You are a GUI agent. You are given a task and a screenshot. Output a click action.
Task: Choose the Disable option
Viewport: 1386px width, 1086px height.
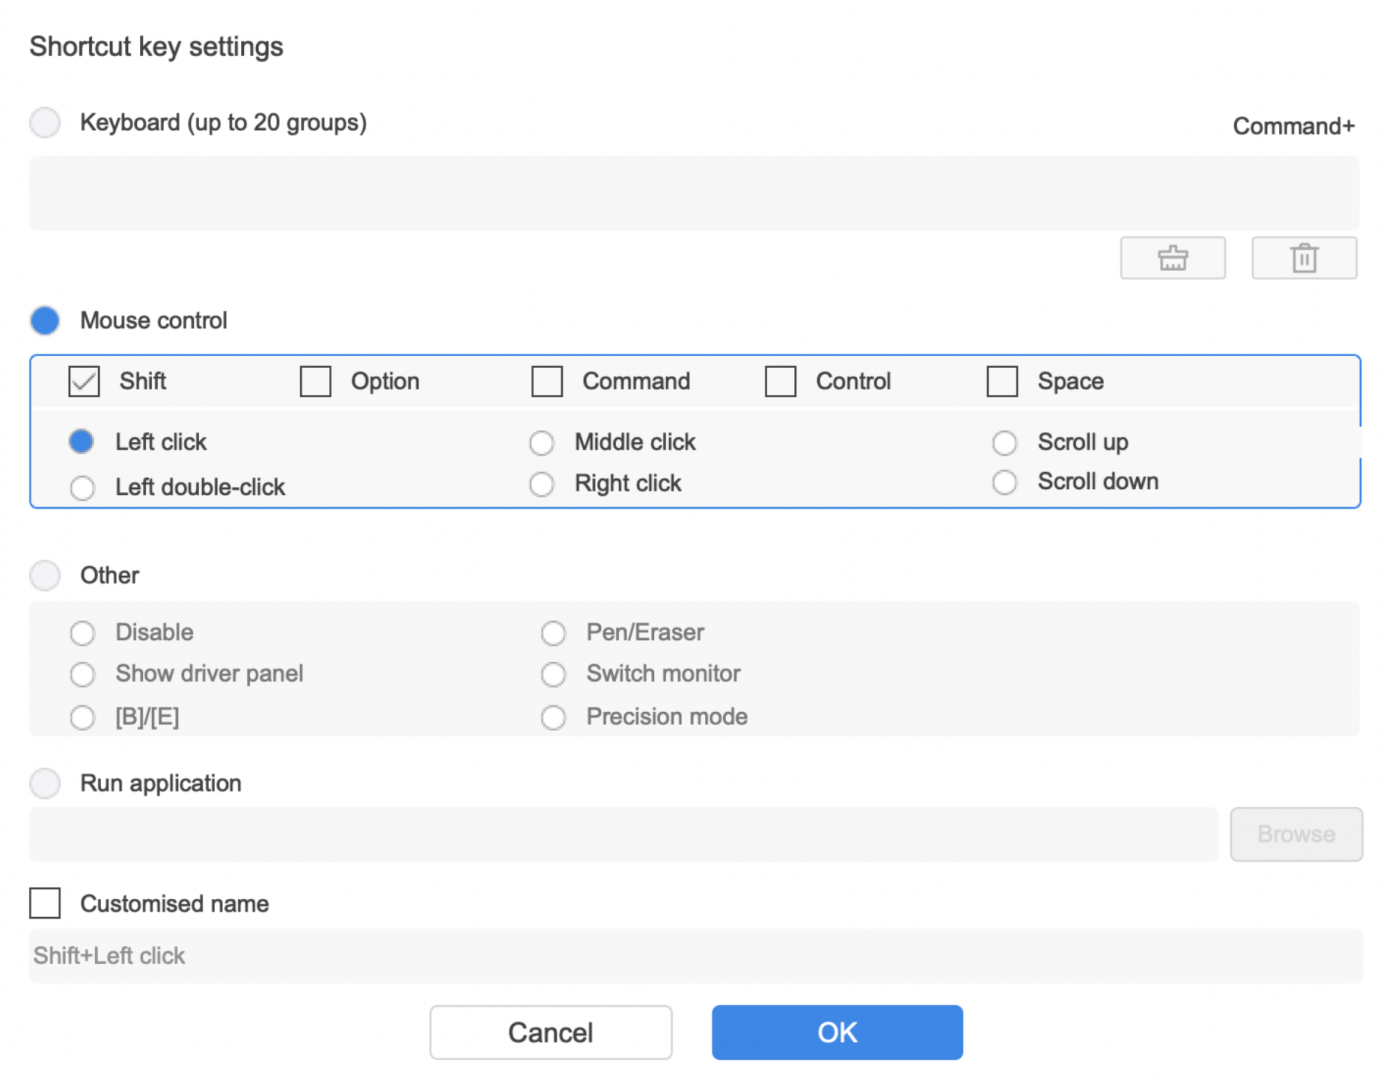pos(83,633)
